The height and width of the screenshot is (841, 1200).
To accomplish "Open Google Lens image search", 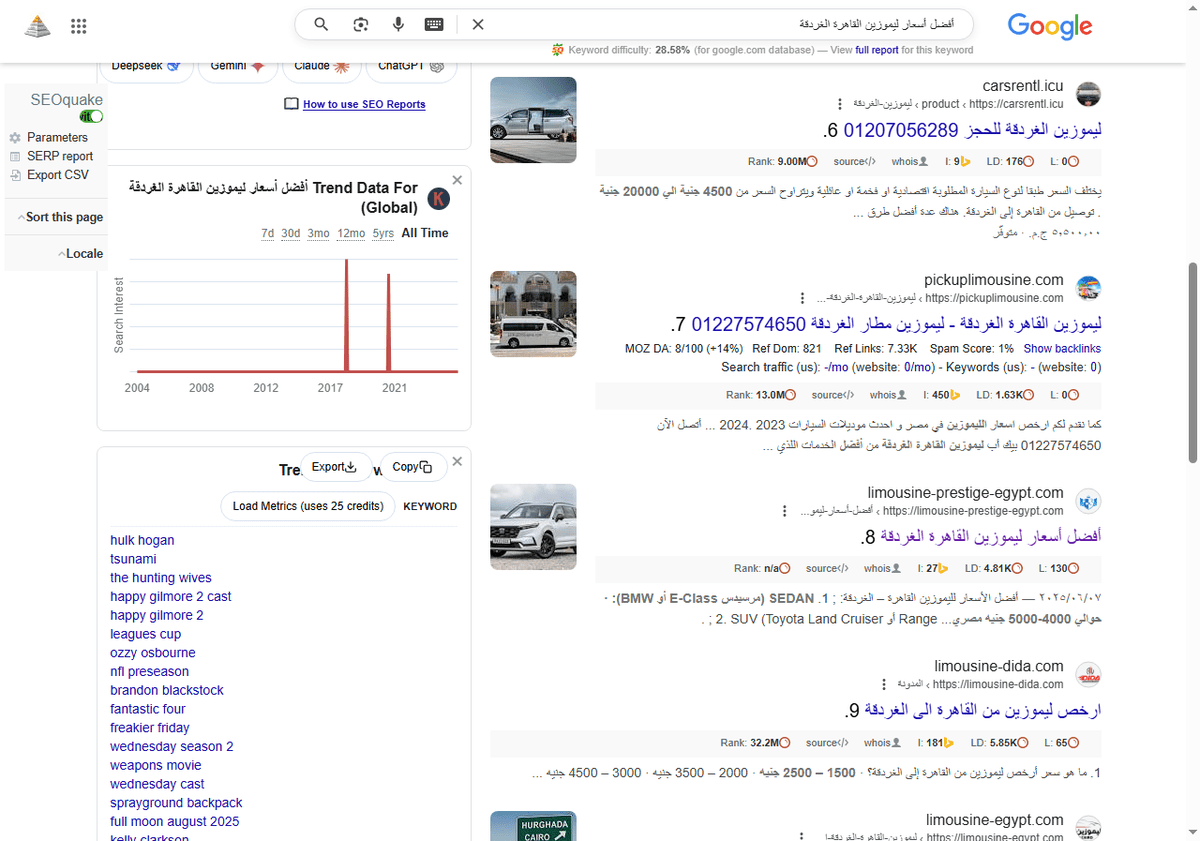I will pyautogui.click(x=359, y=24).
